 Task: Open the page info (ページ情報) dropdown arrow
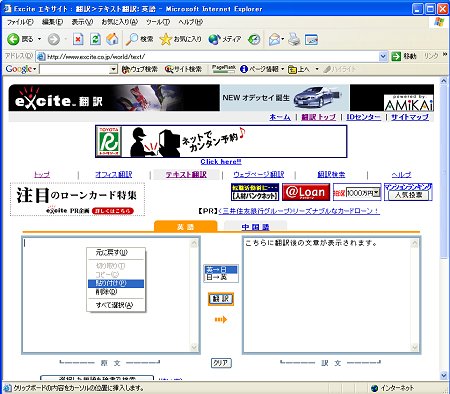282,69
